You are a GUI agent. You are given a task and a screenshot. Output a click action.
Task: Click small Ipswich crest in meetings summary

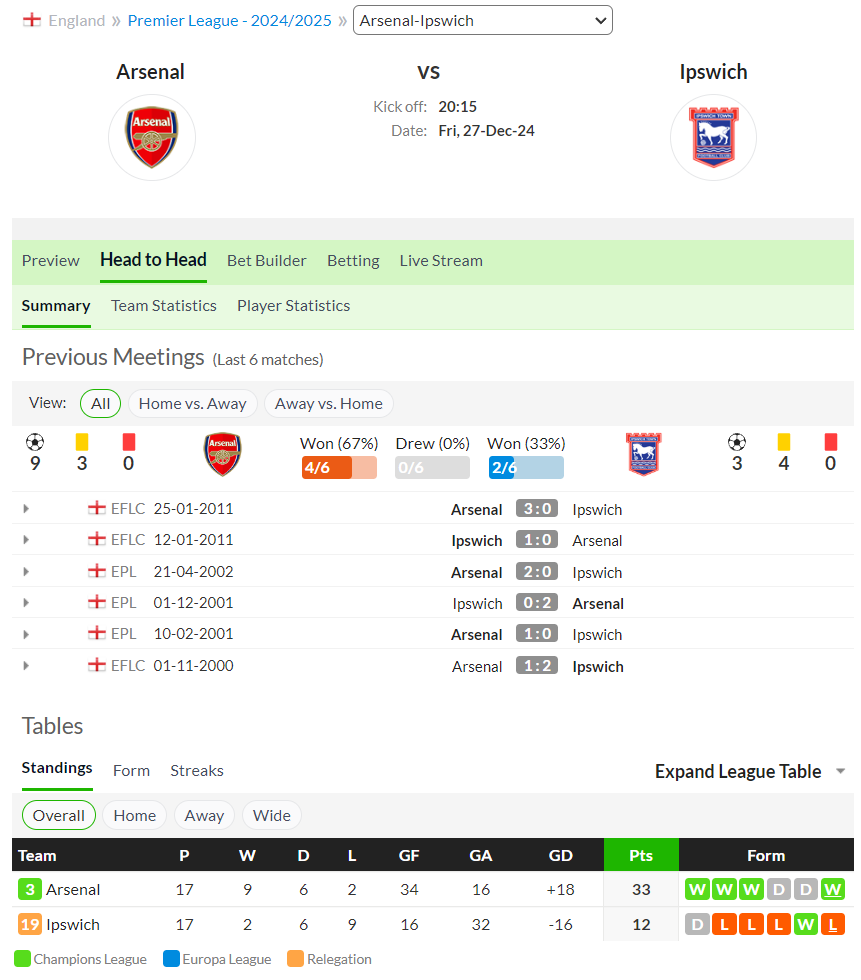644,454
